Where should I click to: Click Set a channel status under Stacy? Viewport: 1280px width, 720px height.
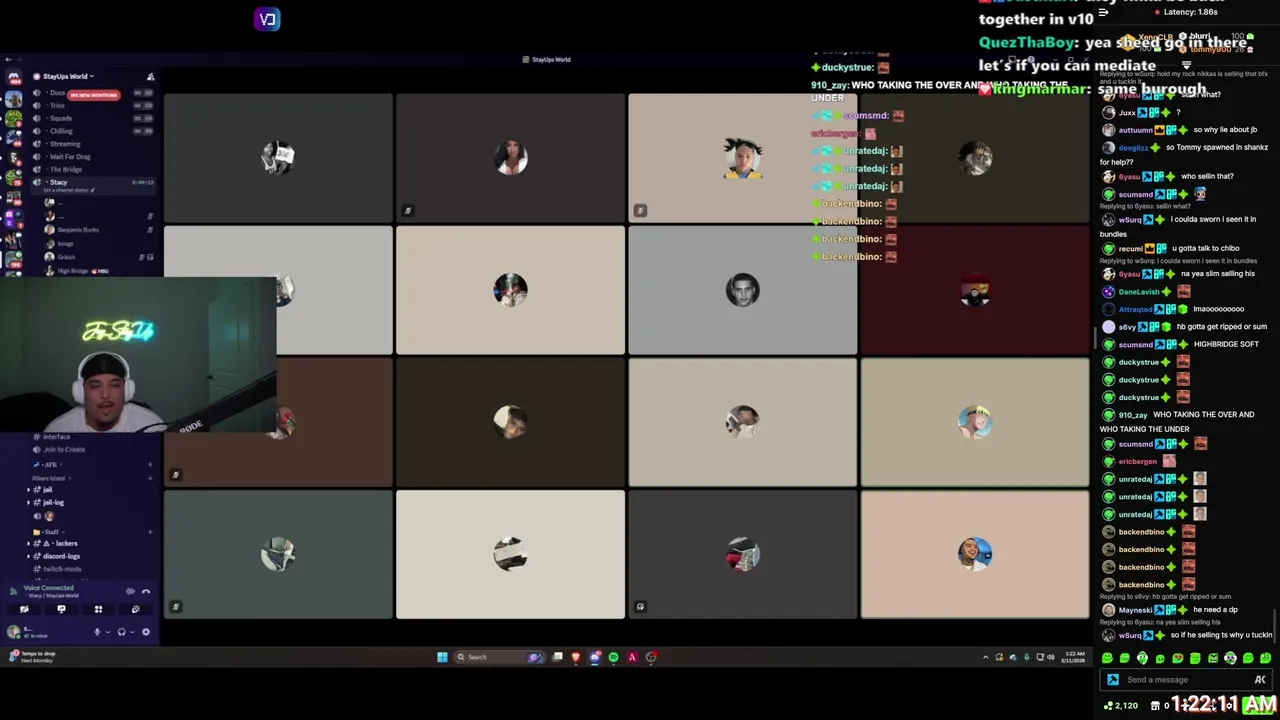click(x=71, y=190)
